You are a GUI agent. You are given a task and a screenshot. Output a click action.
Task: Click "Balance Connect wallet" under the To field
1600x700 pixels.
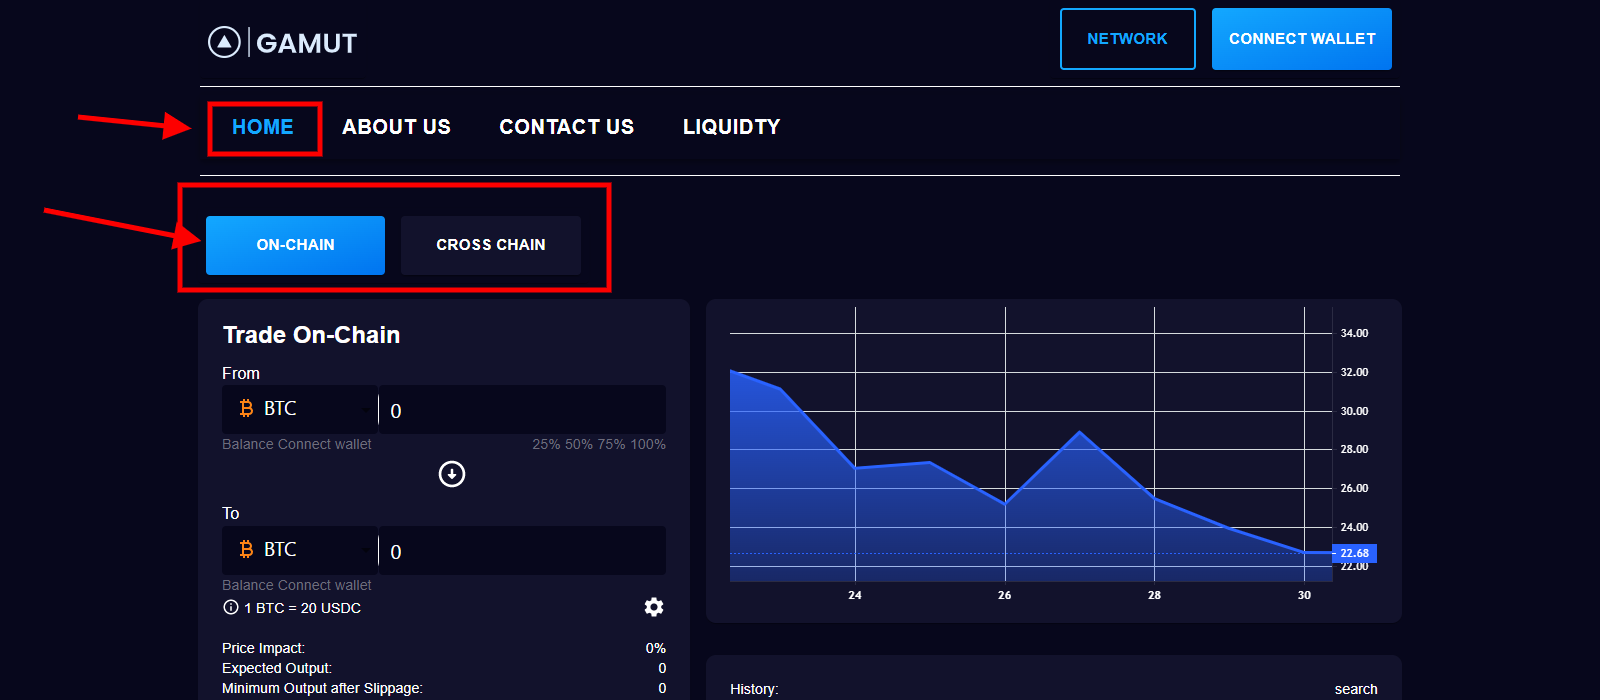pyautogui.click(x=297, y=585)
